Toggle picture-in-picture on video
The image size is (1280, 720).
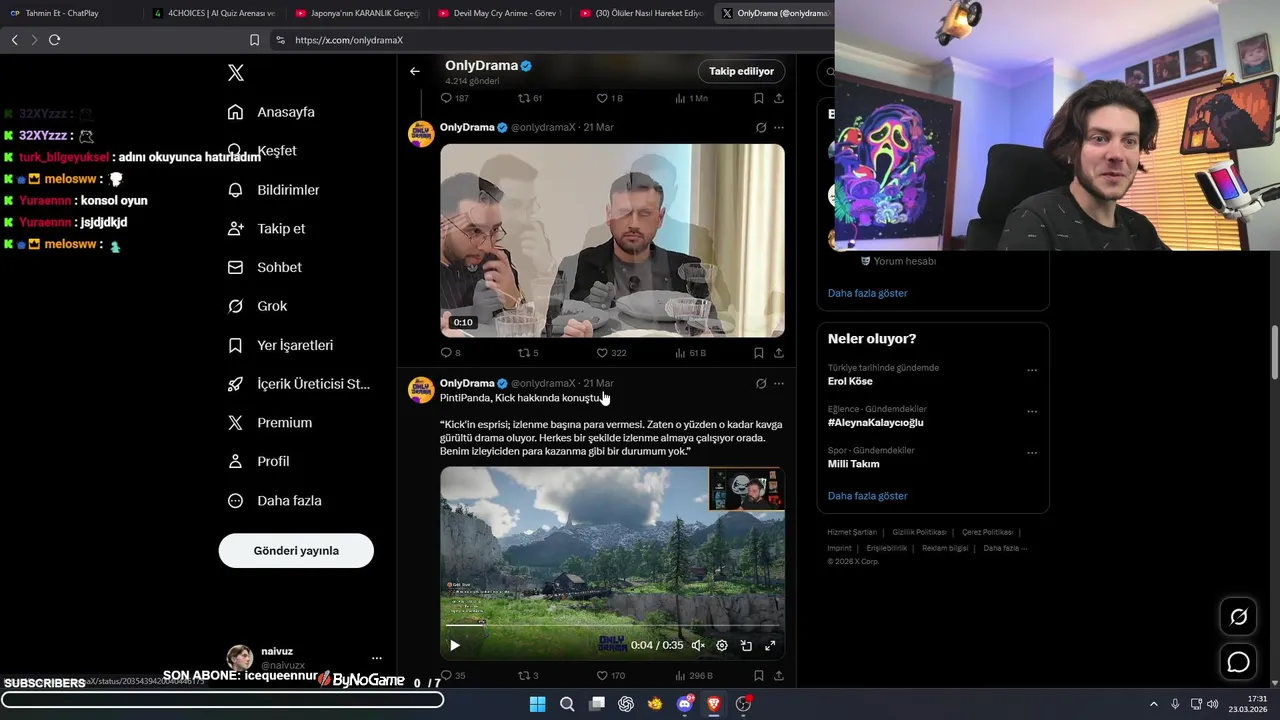[x=746, y=646]
